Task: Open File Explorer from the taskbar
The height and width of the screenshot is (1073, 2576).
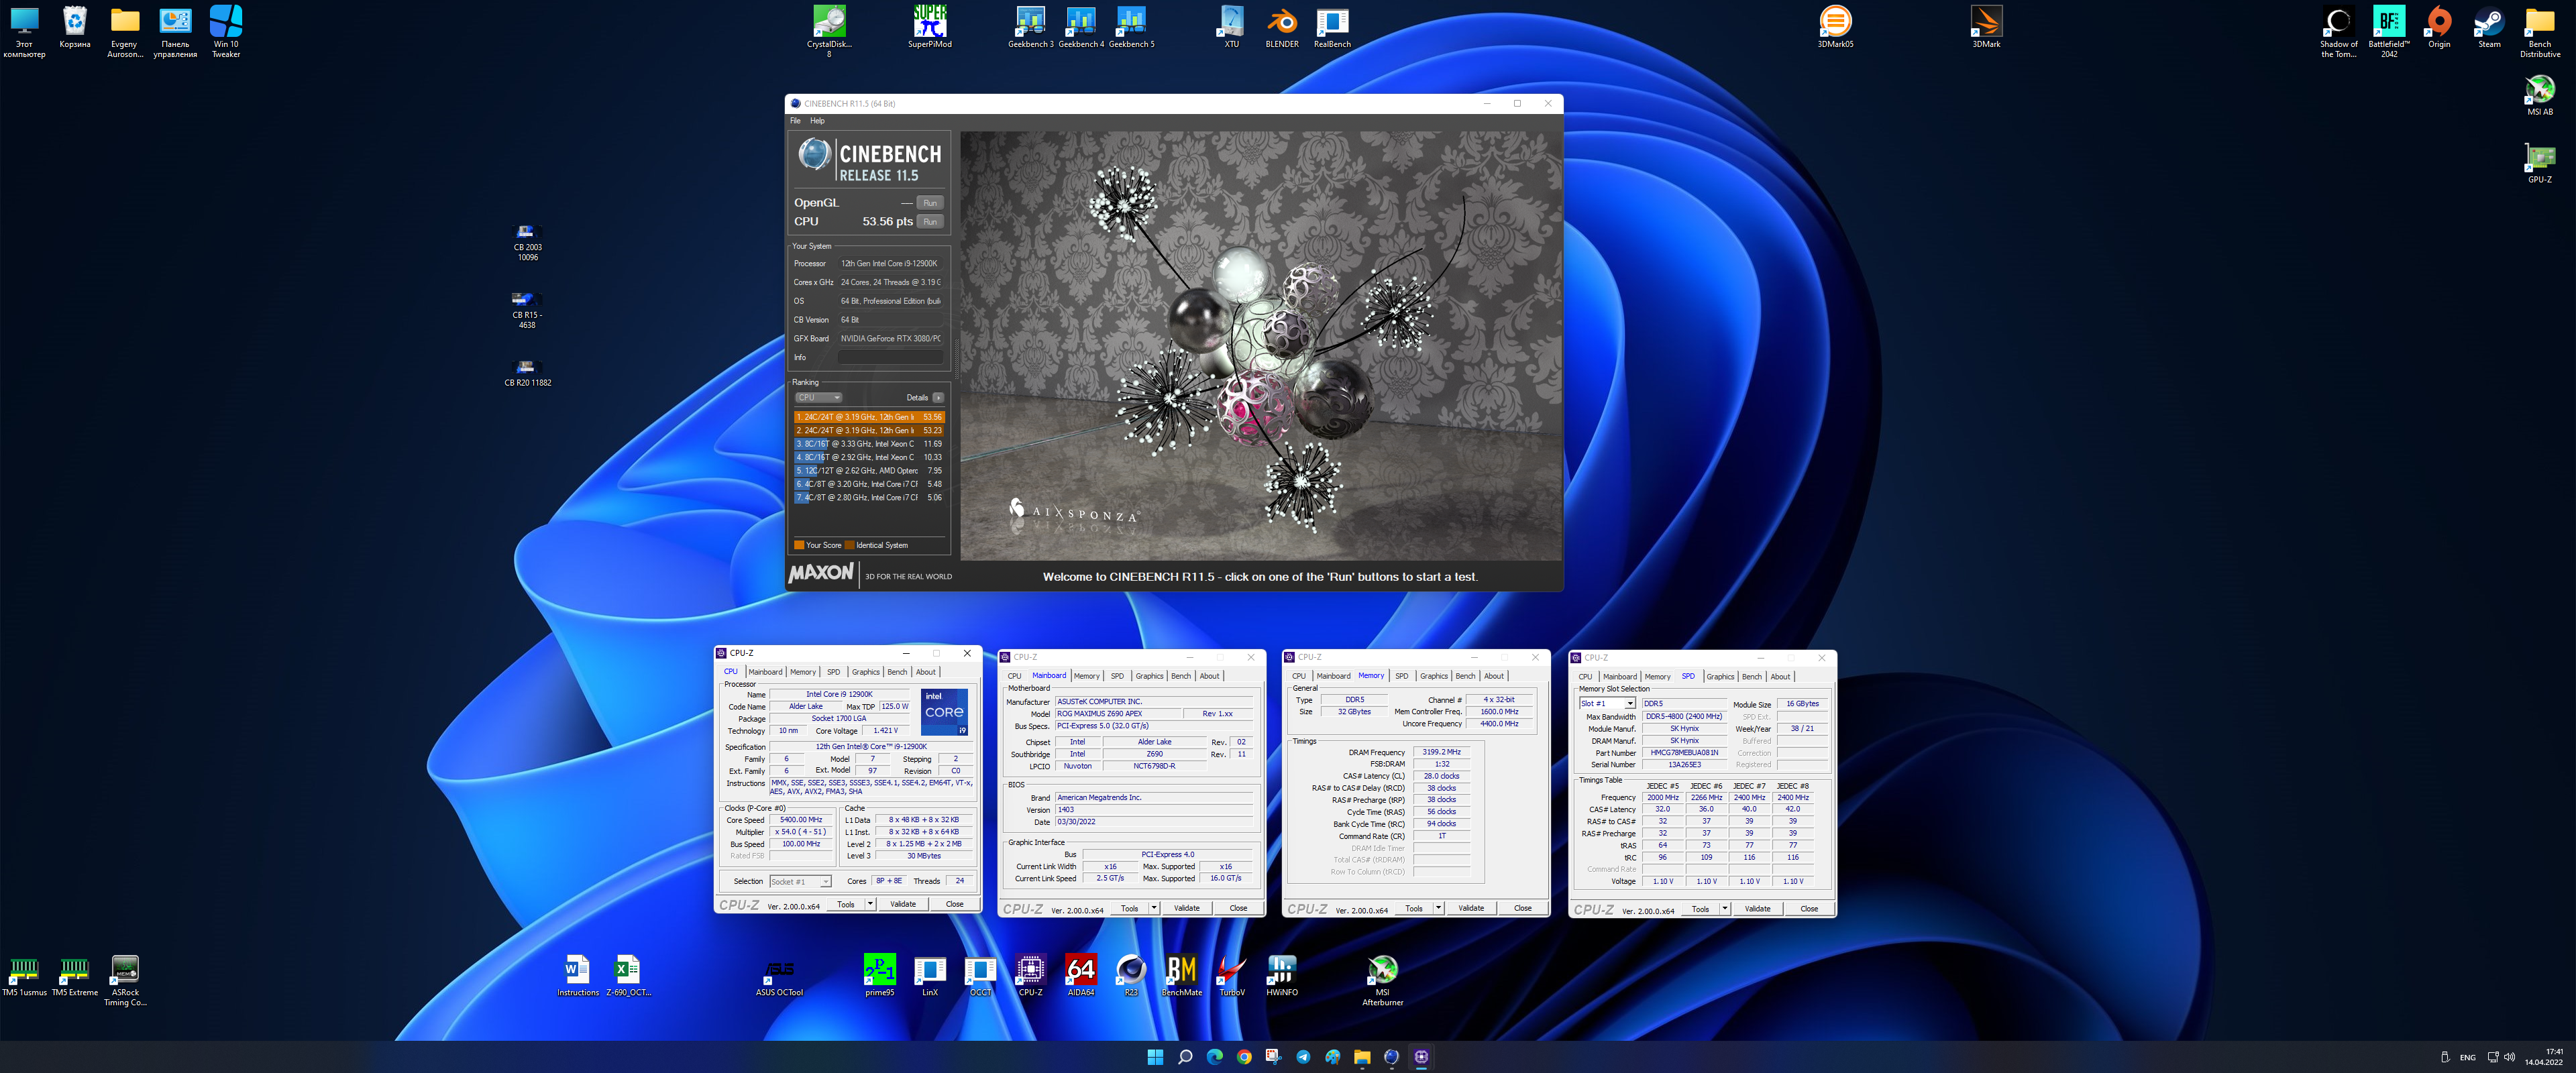Action: pyautogui.click(x=1362, y=1057)
